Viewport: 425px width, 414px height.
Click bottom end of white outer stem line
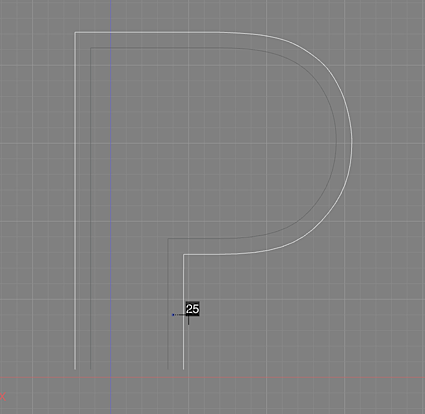tap(183, 368)
